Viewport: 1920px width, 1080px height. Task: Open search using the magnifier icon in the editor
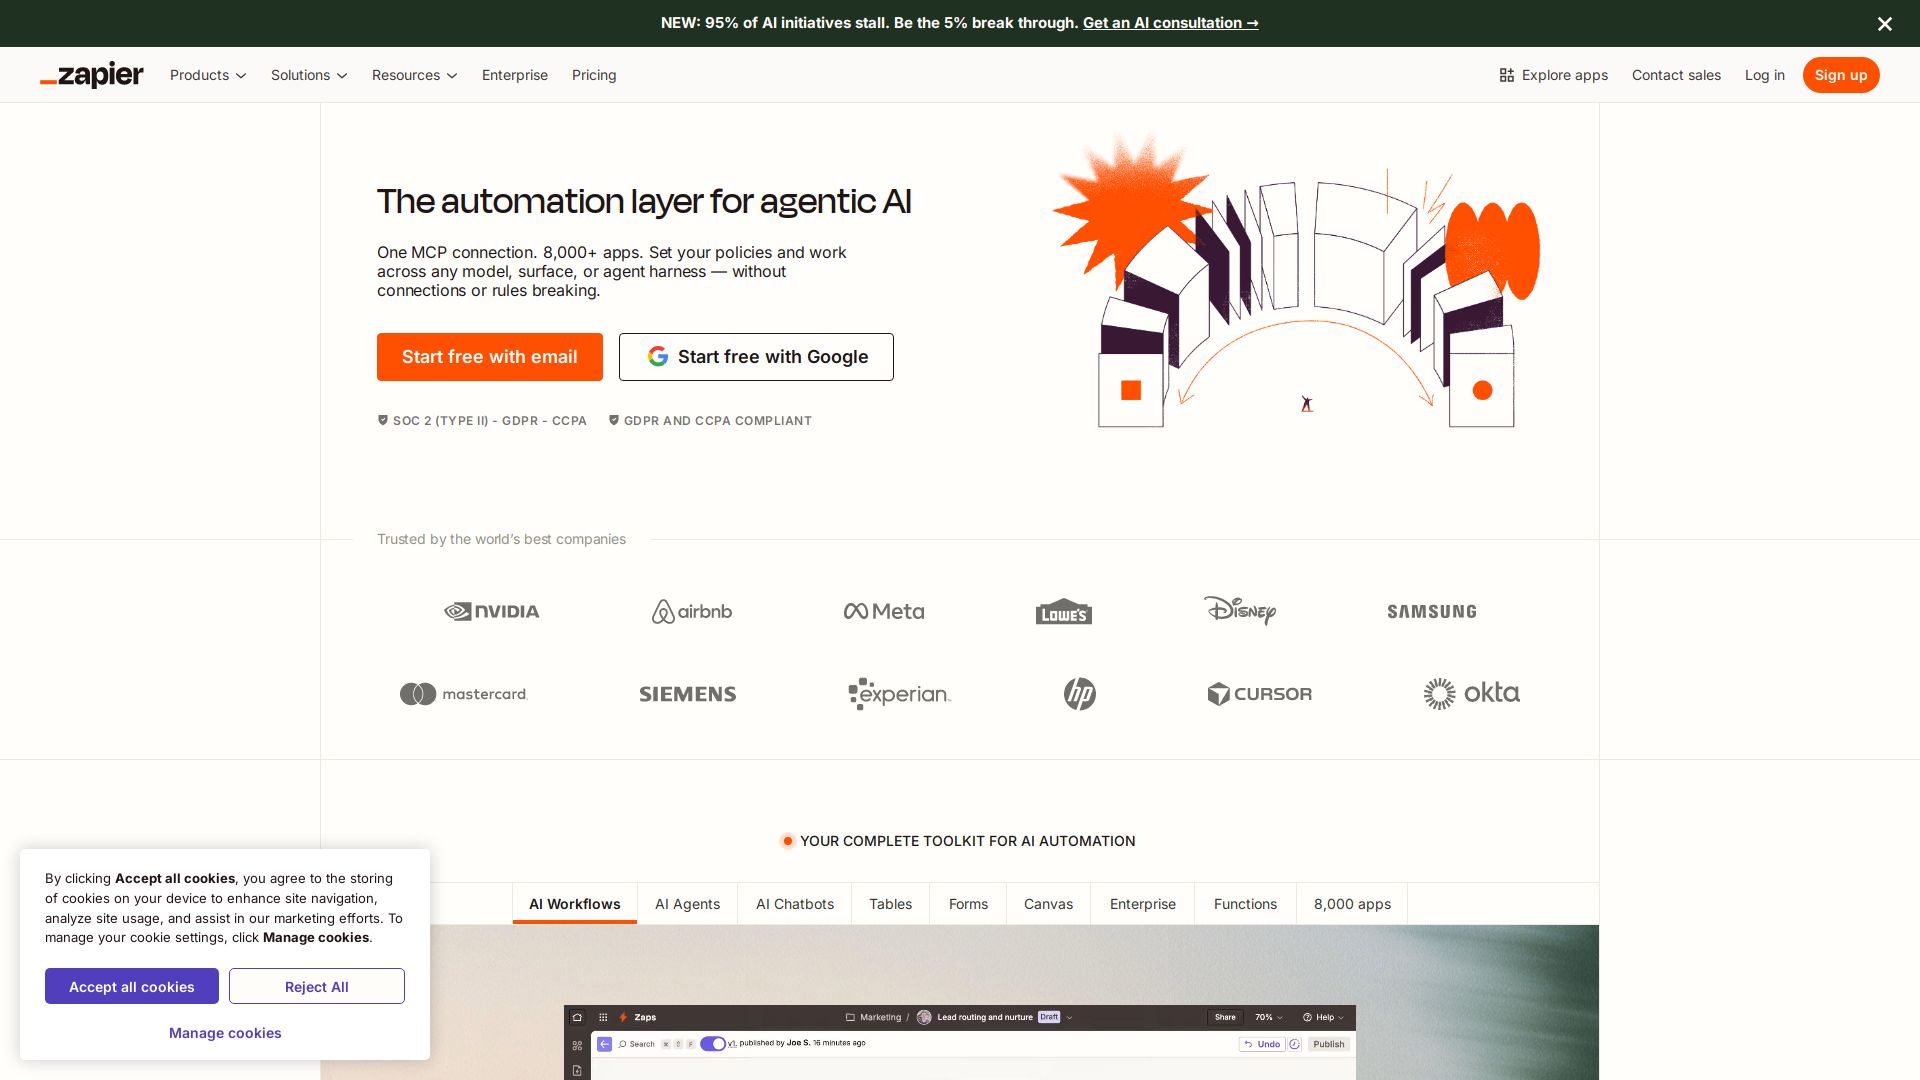pos(624,1044)
